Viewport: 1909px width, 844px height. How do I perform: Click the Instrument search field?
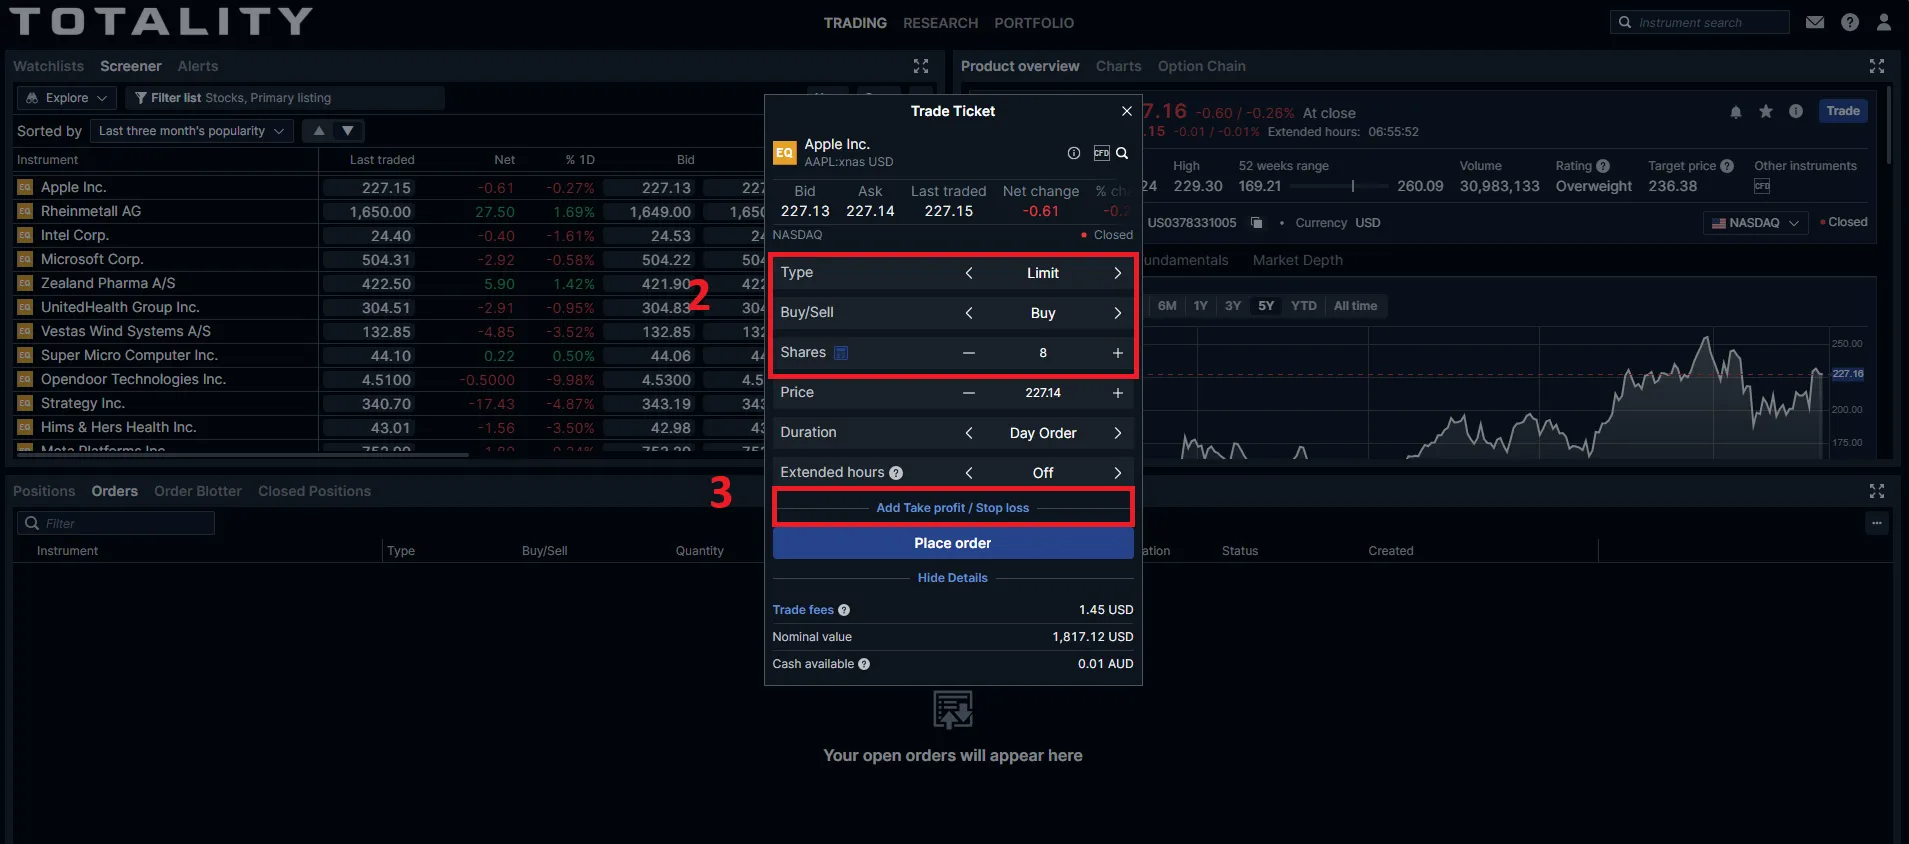(1699, 22)
